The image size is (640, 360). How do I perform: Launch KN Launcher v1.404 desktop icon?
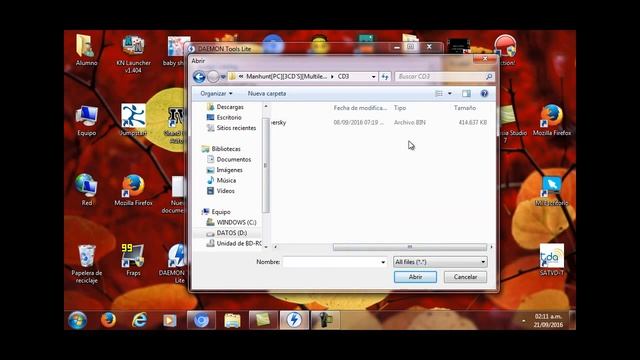coord(133,54)
